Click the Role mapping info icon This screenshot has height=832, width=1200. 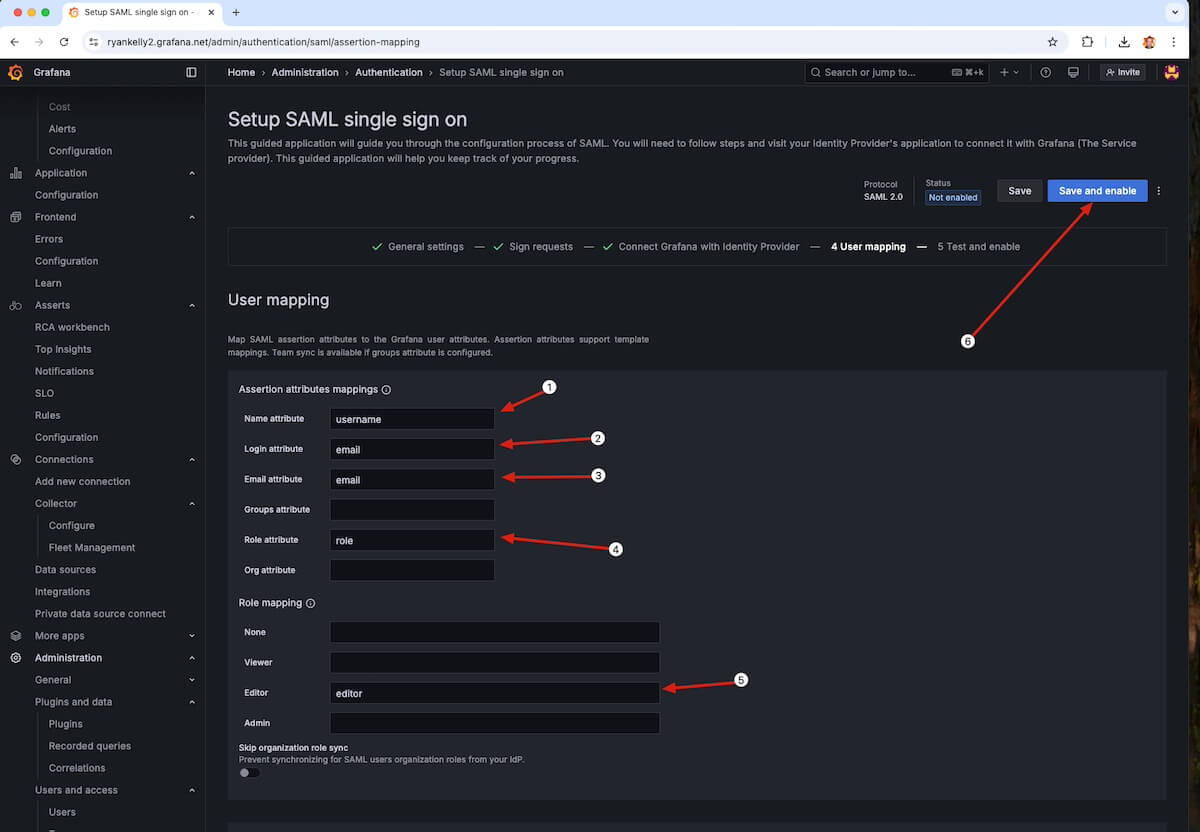(310, 604)
